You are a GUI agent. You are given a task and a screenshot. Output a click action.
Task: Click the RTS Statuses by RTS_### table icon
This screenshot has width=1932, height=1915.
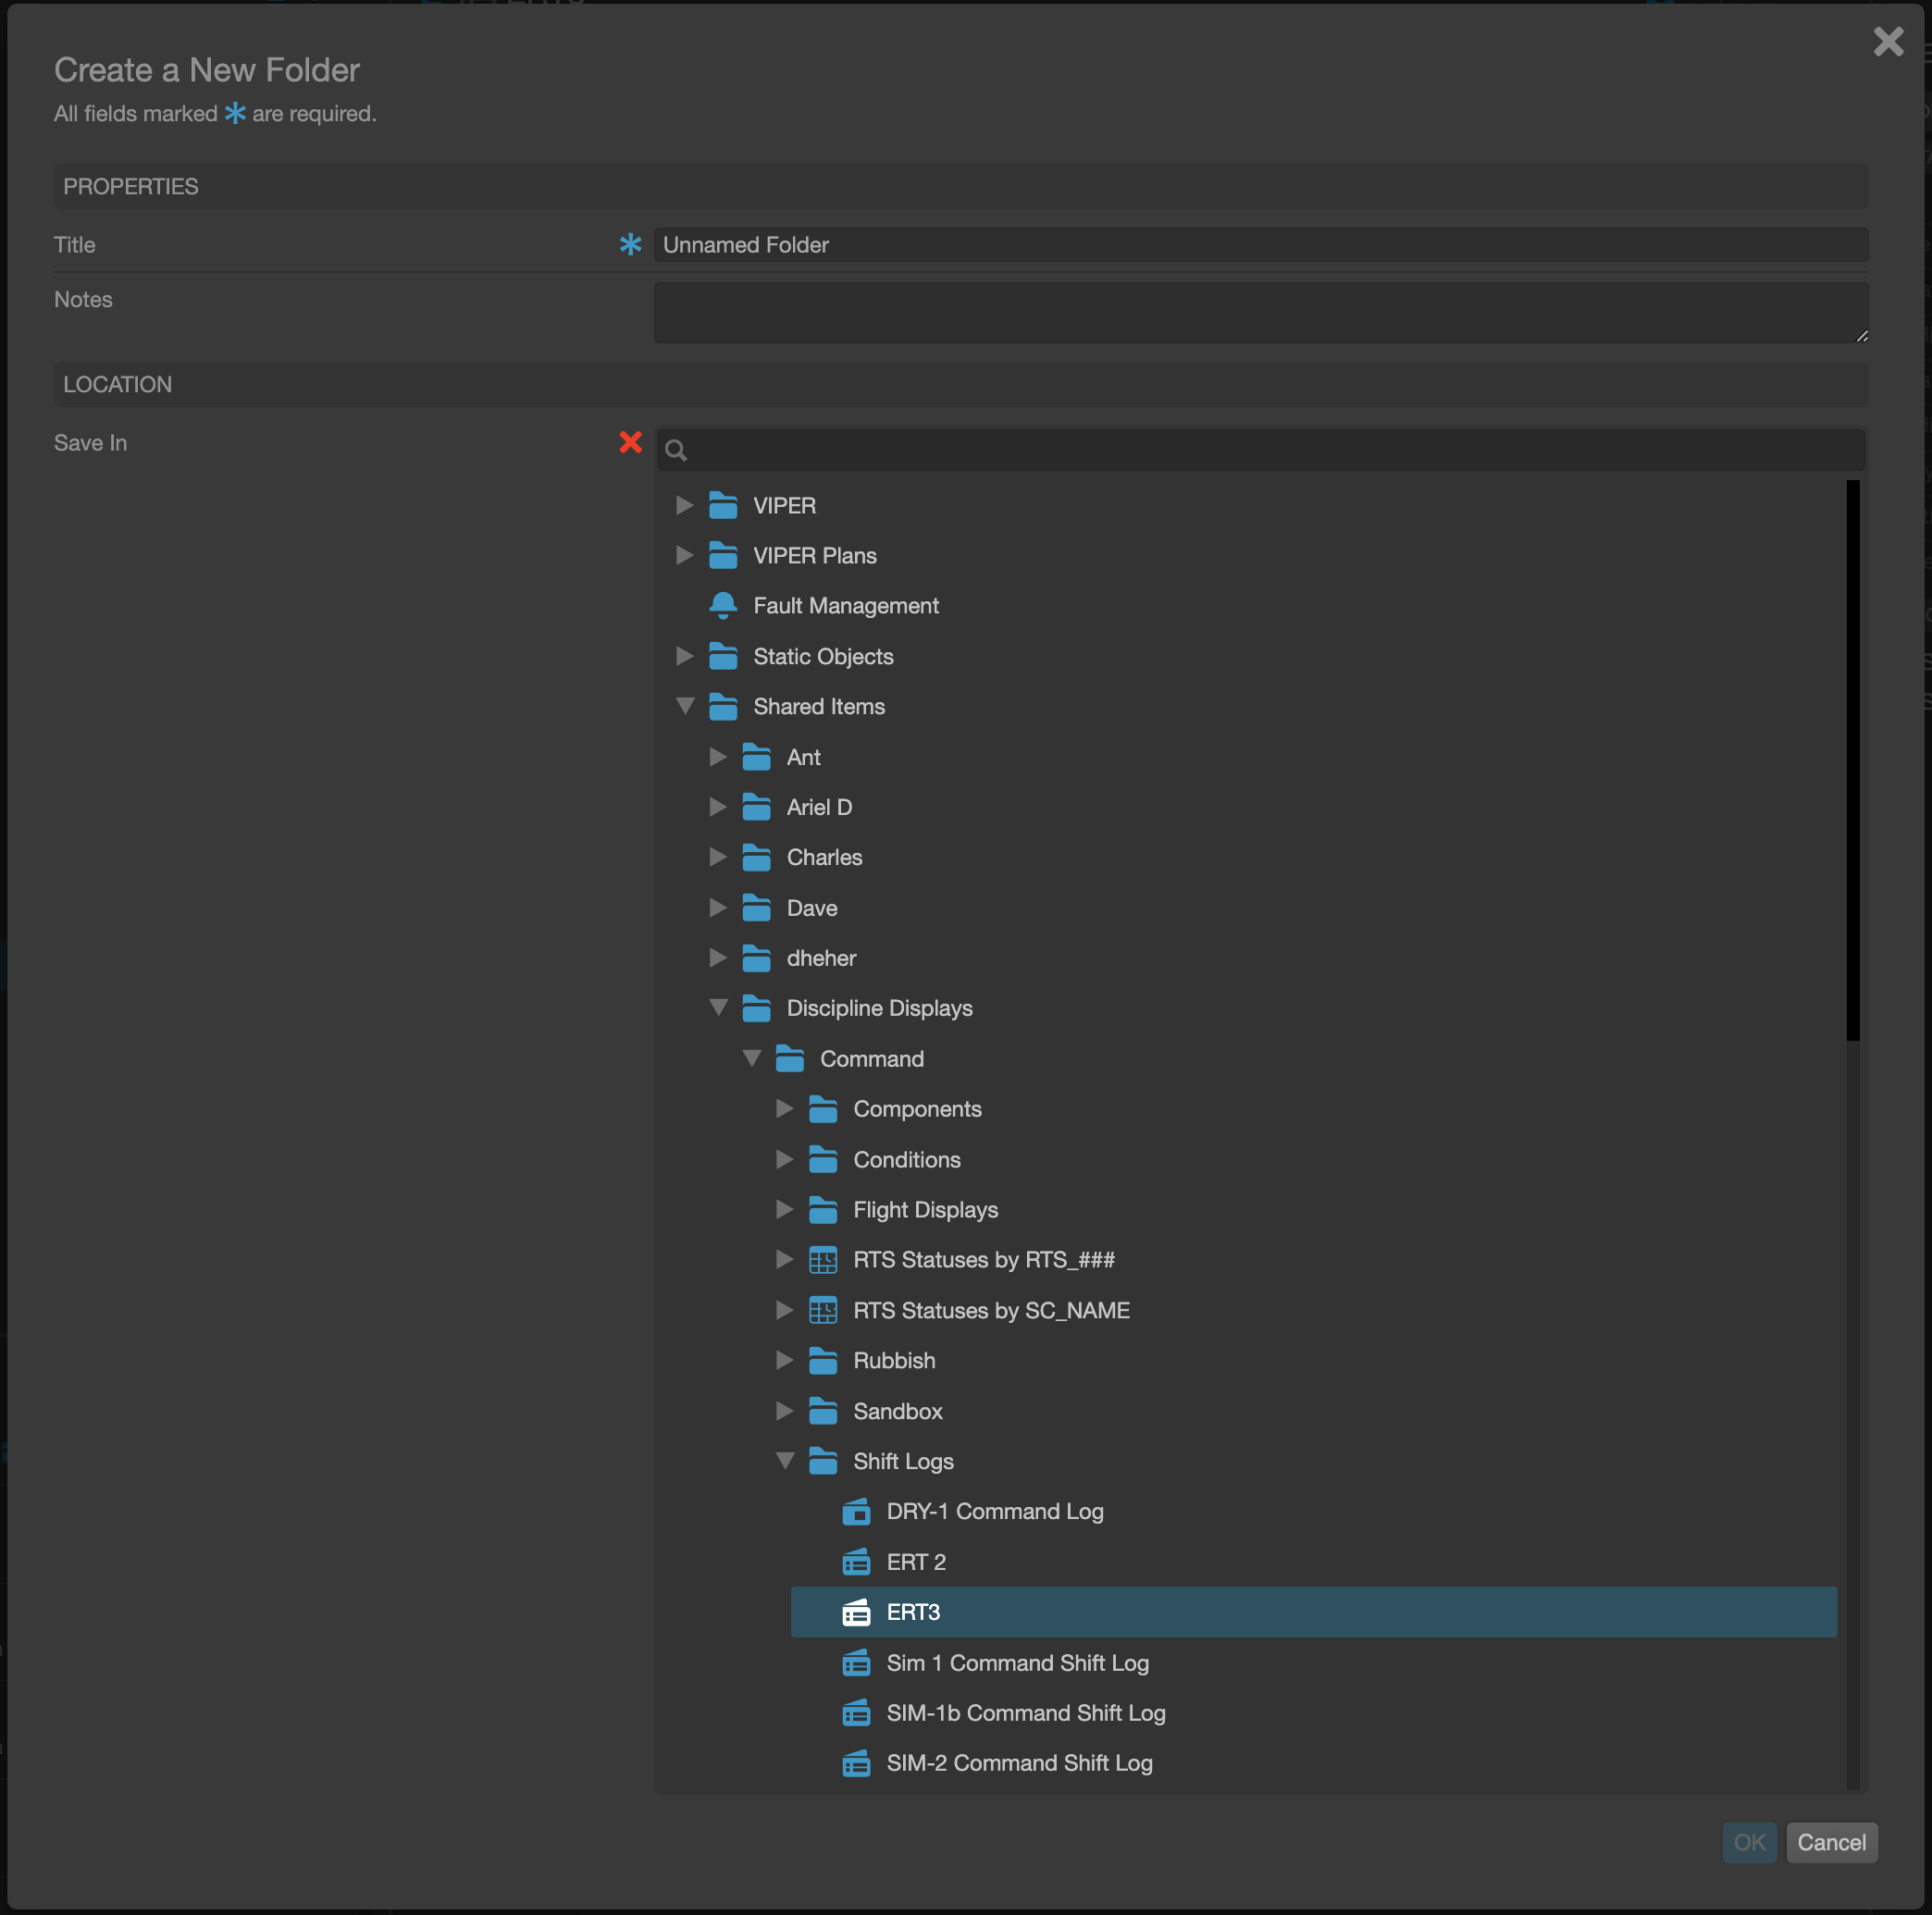click(824, 1260)
